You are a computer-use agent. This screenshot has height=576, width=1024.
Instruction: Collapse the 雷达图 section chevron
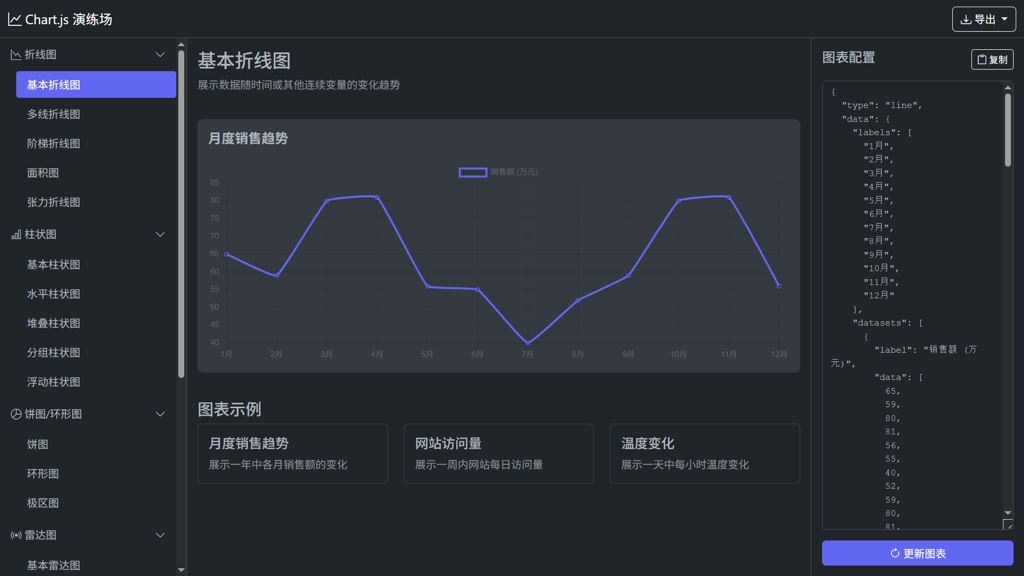160,535
